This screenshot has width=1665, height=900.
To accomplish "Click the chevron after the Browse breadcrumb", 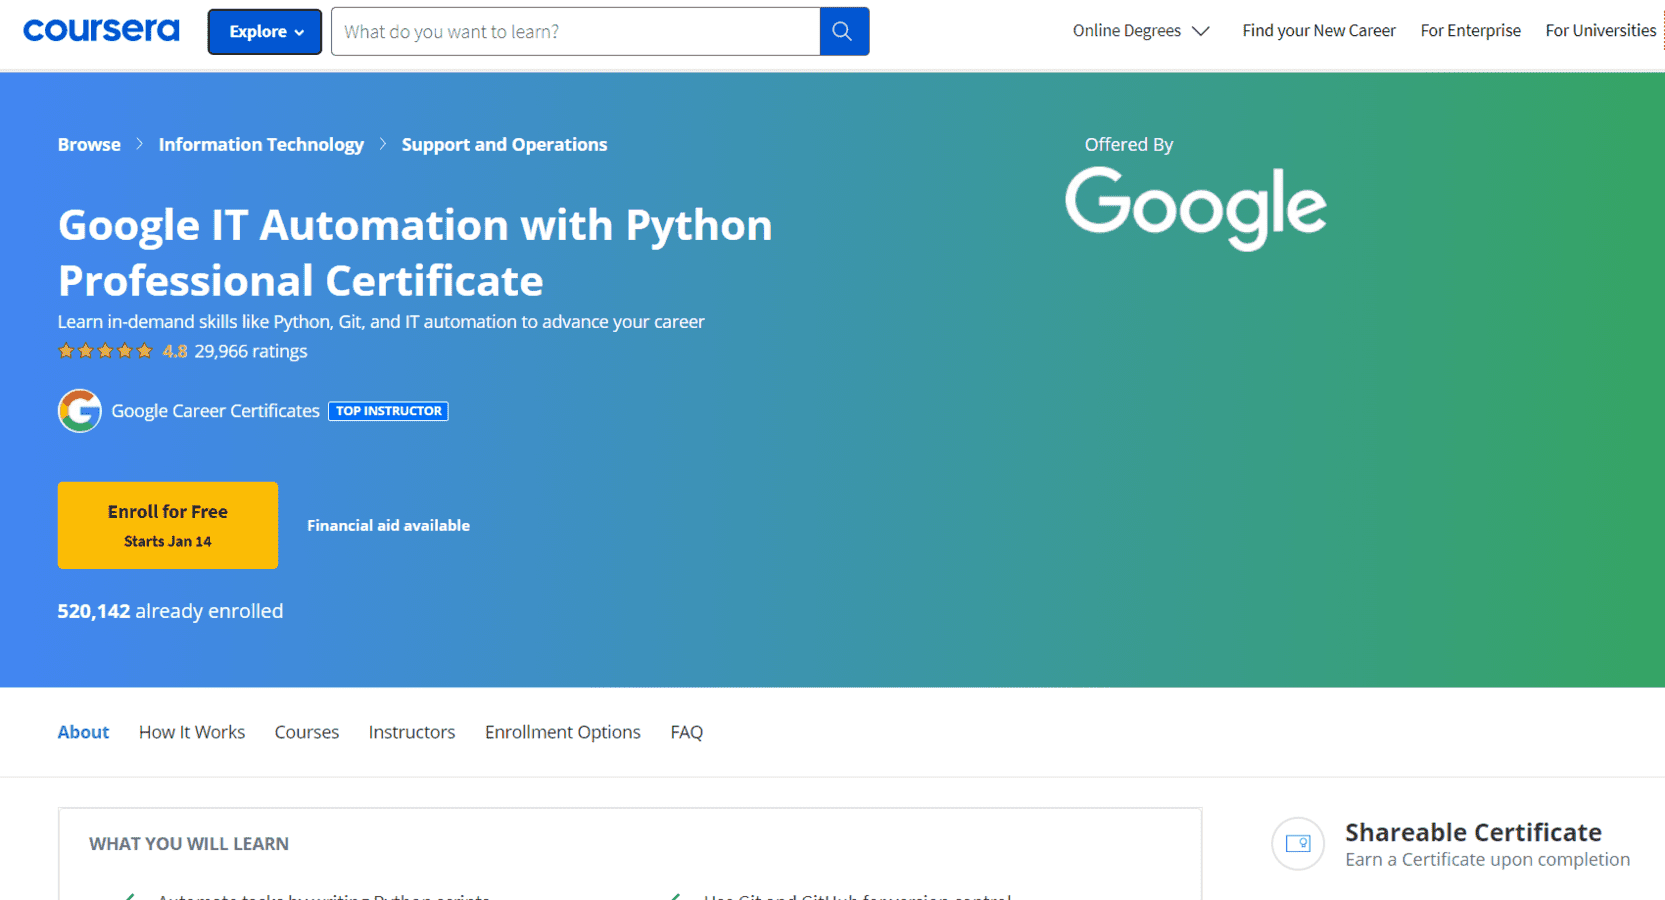I will [139, 144].
